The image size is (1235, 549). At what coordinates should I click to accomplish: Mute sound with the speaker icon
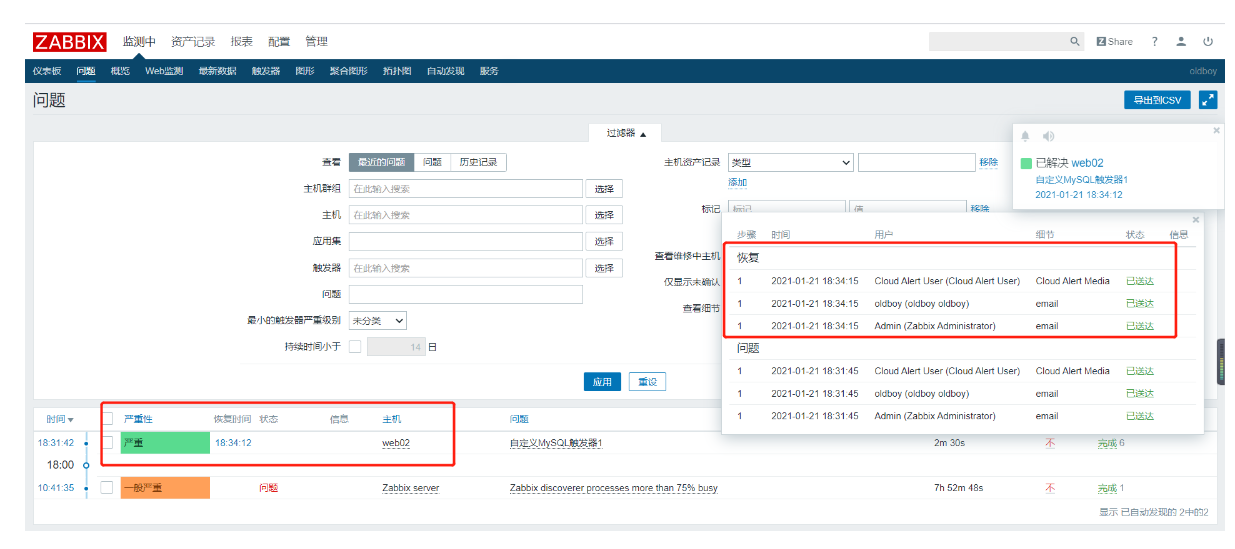[x=1048, y=136]
